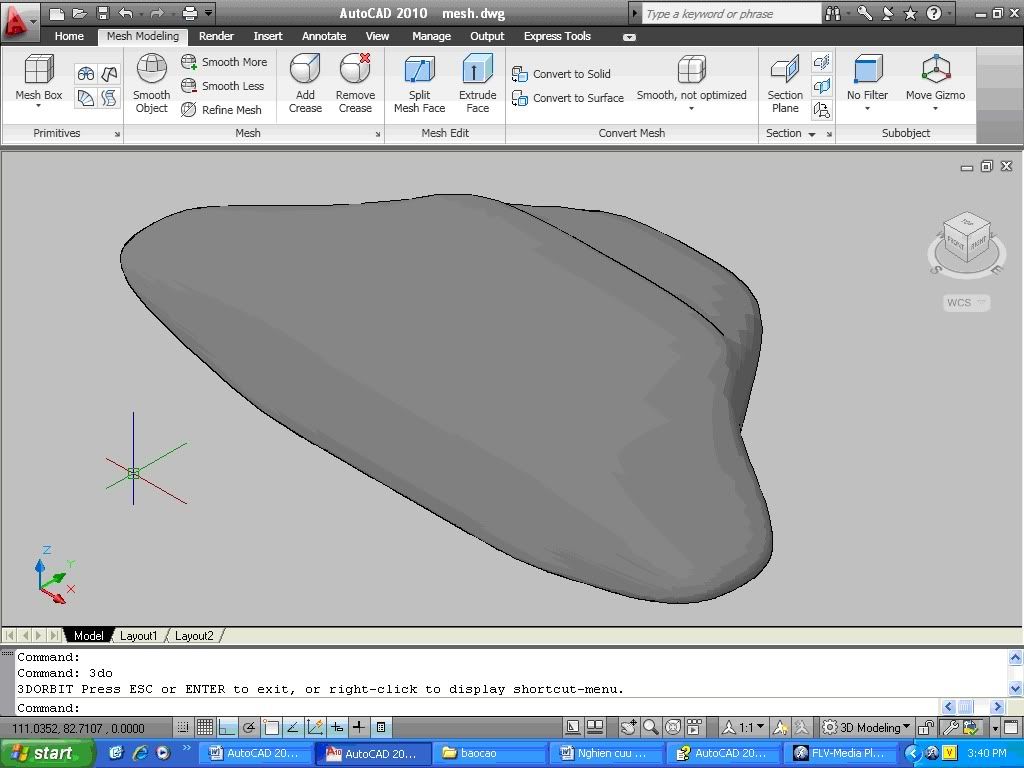Toggle grid display in status bar
1024x768 pixels.
[x=205, y=728]
